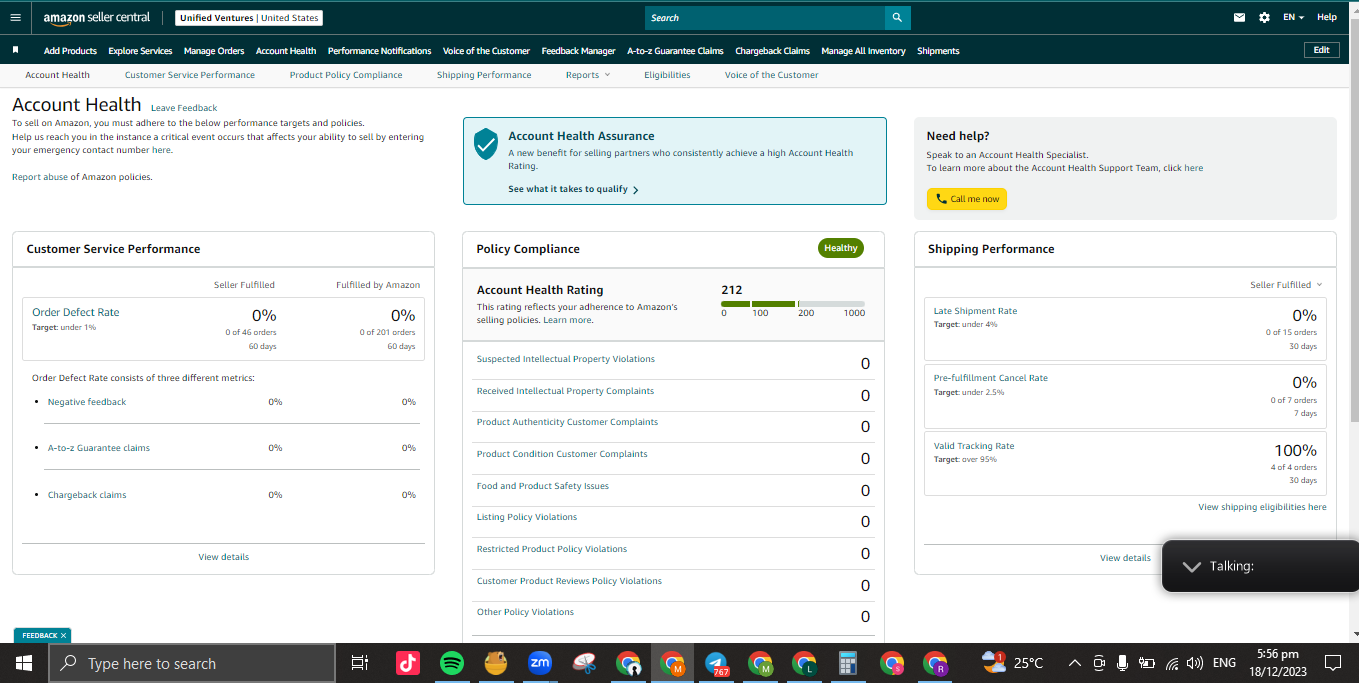Screen dimensions: 1359x683
Task: Click the Account Health Assurance shield icon
Action: [485, 144]
